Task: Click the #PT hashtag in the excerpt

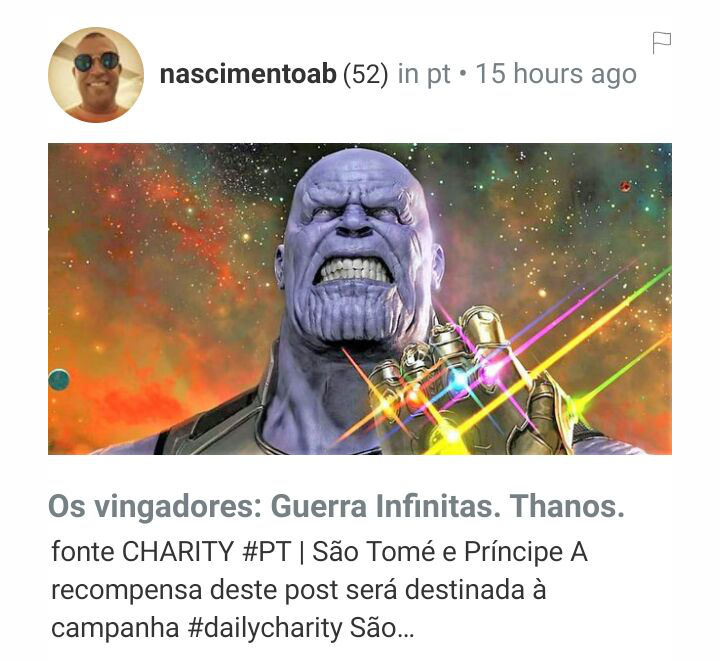Action: click(x=266, y=551)
